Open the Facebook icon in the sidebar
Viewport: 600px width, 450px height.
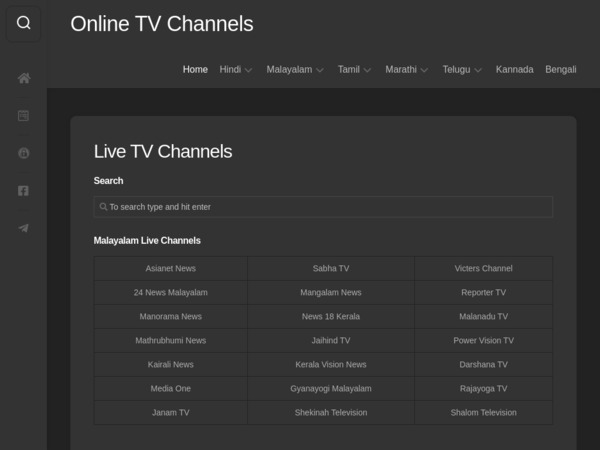tap(23, 191)
